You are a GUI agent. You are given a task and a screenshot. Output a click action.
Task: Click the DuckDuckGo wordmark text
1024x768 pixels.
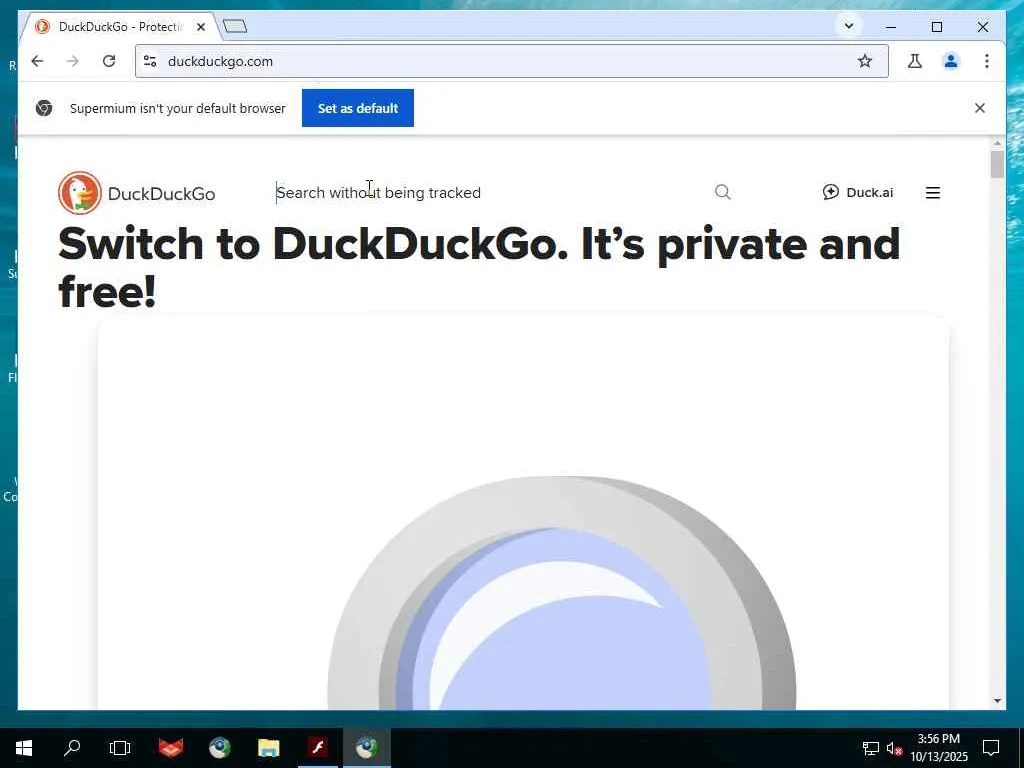(161, 194)
